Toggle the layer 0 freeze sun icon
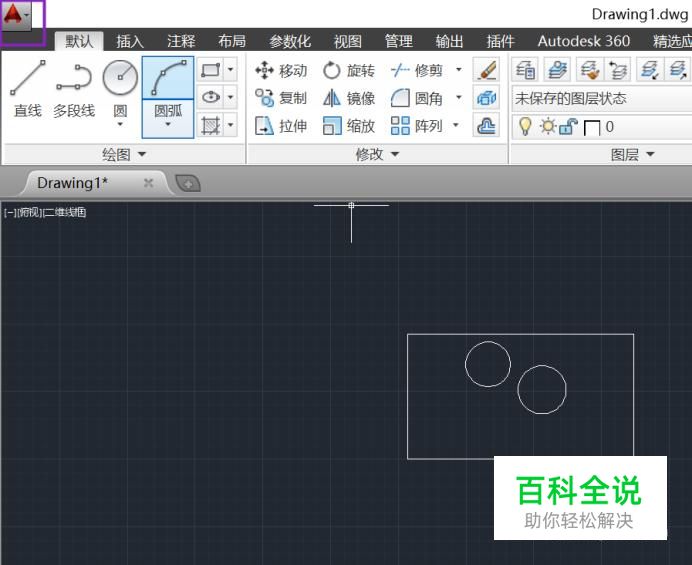692x565 pixels. (x=548, y=127)
